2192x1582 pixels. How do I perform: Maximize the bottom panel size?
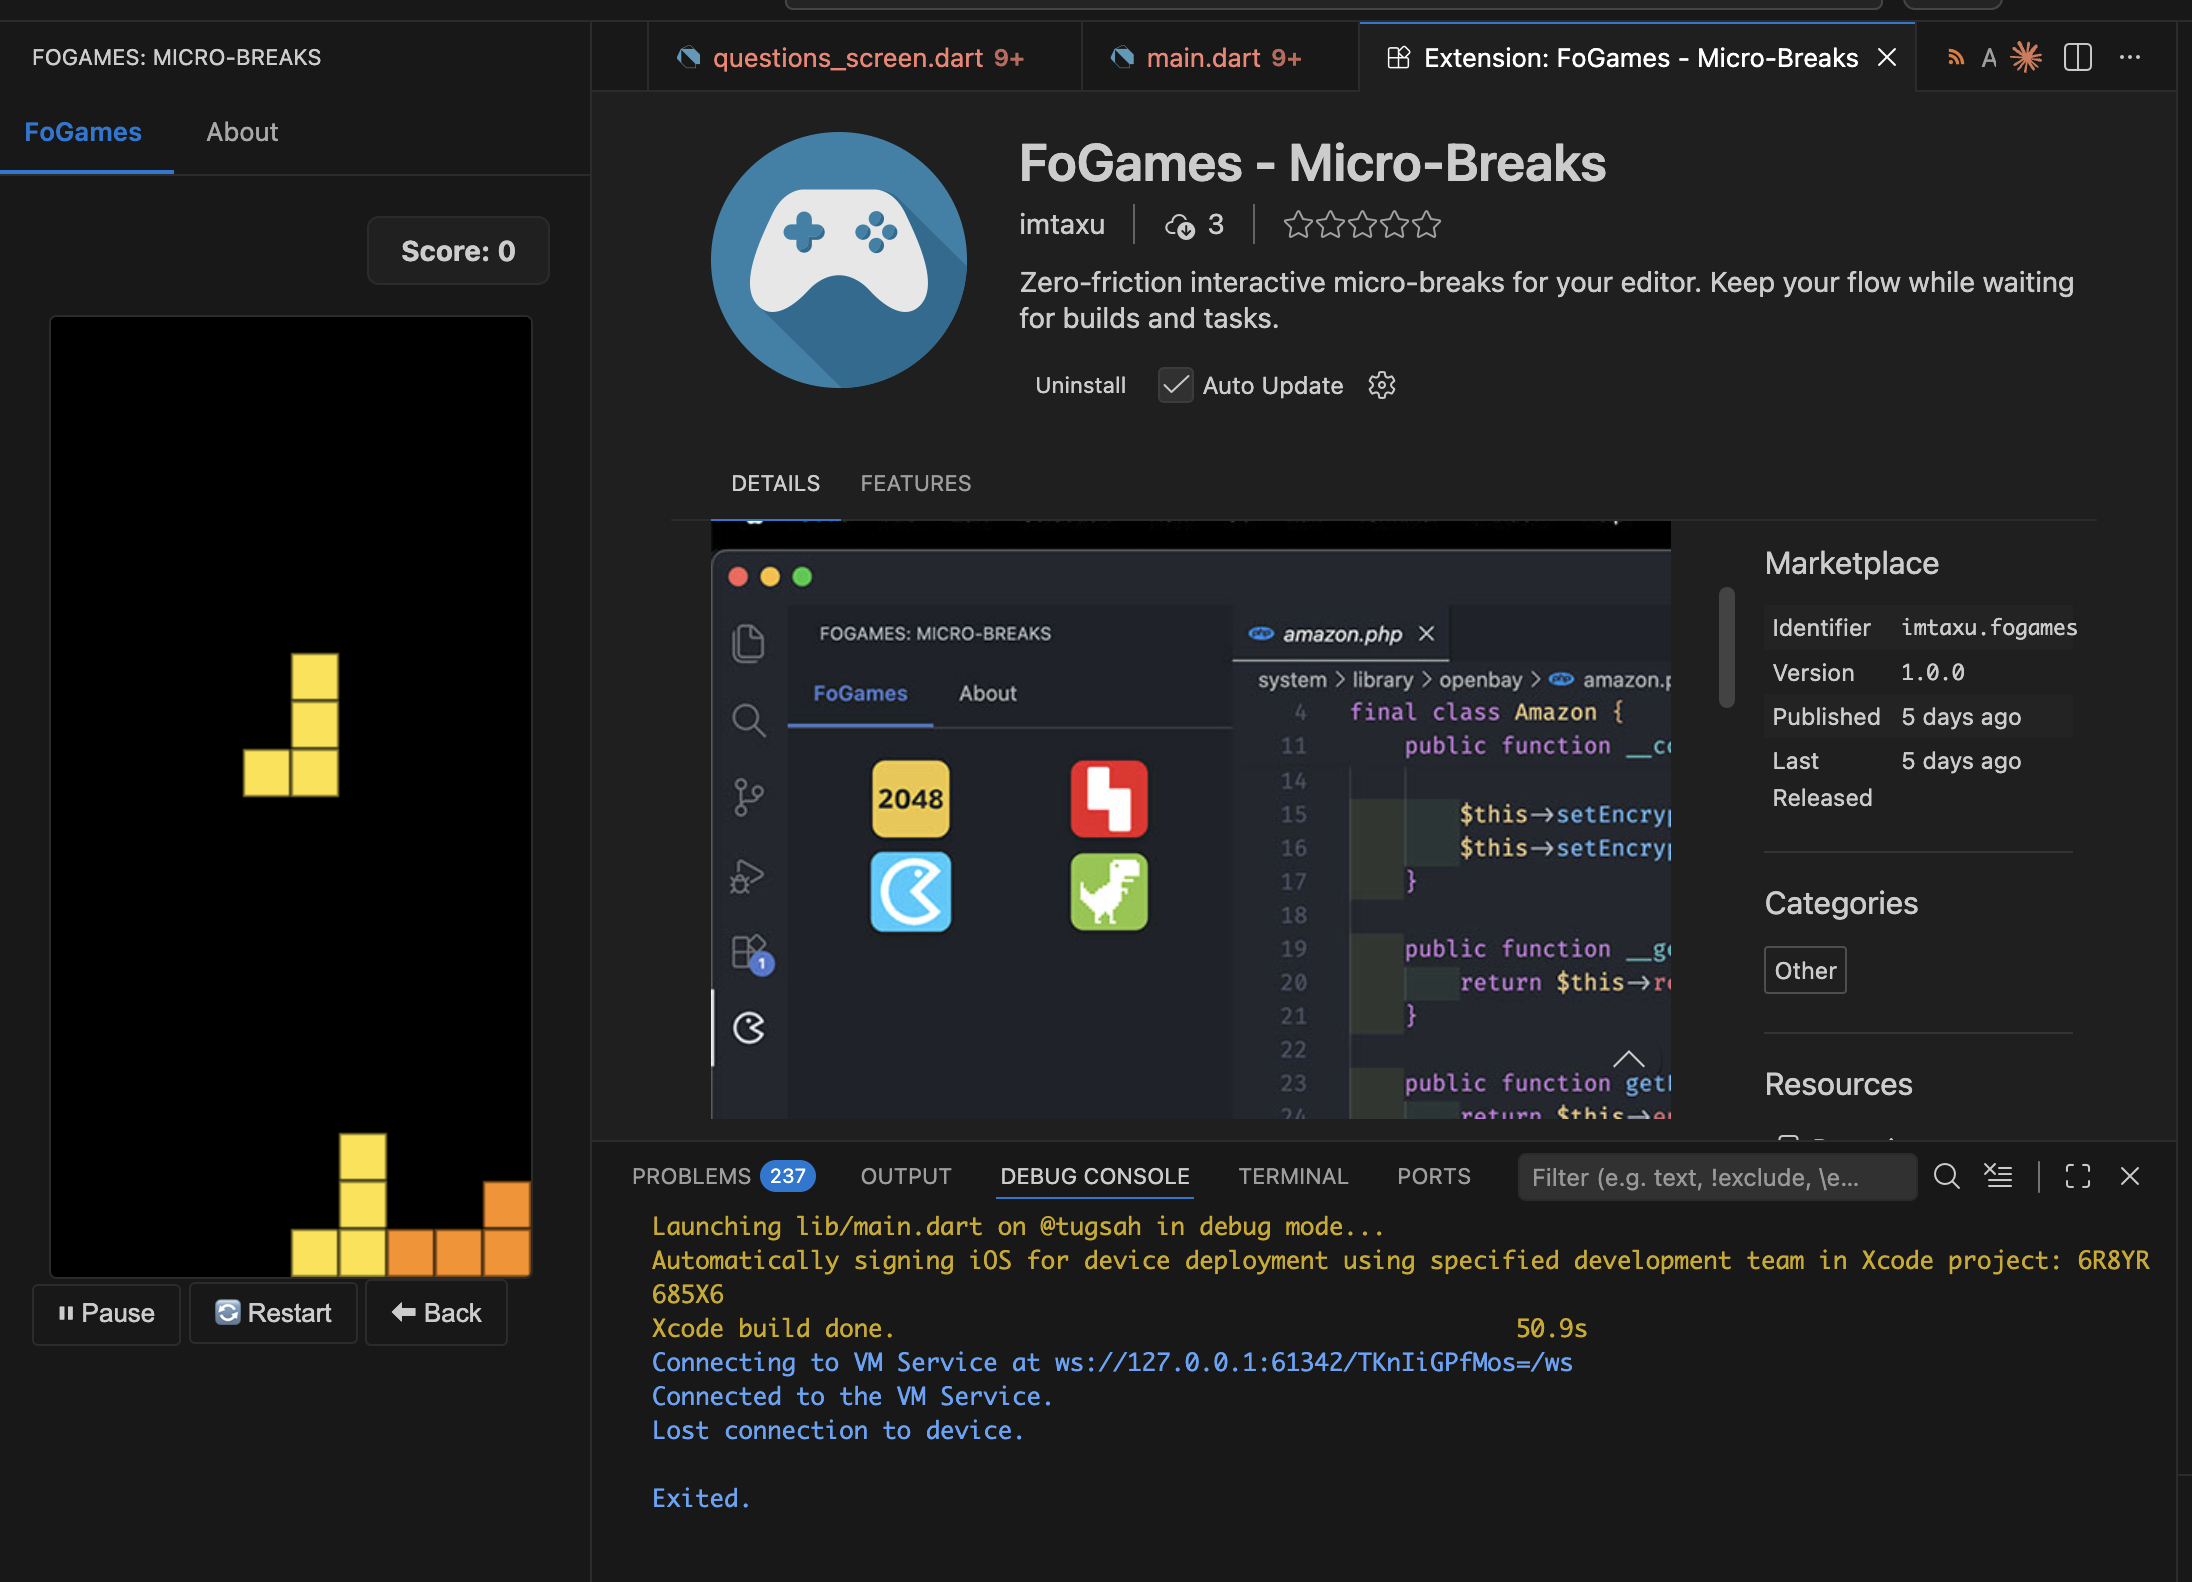click(2077, 1176)
